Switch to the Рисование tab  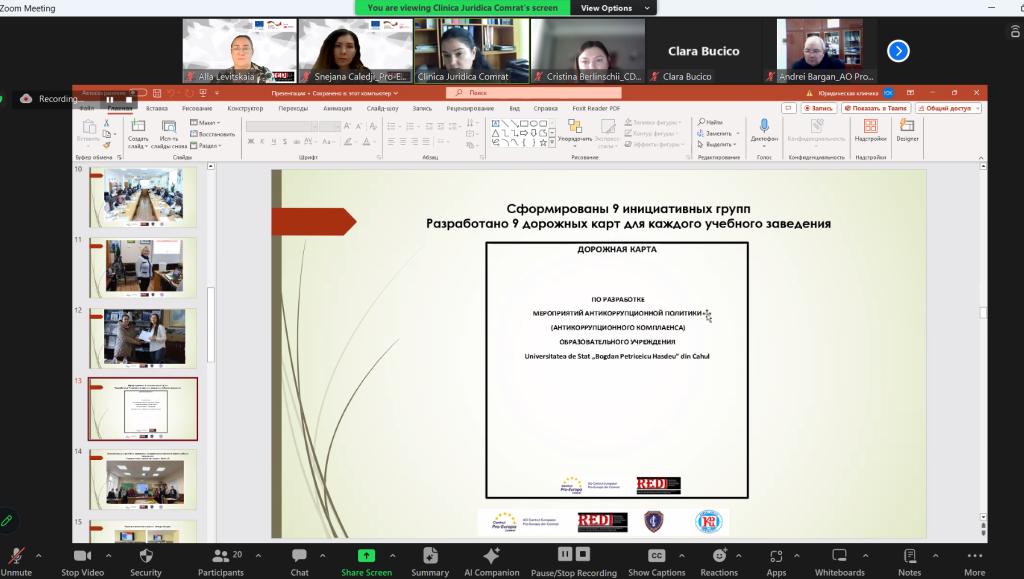tap(197, 108)
